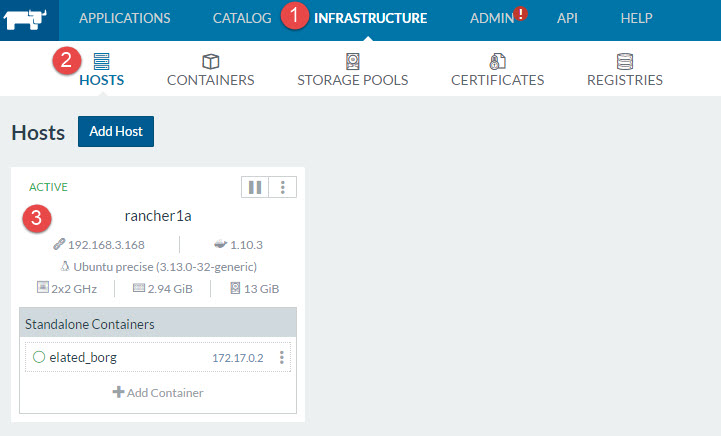This screenshot has width=721, height=436.
Task: Open elated_borg container actions menu
Action: click(282, 357)
